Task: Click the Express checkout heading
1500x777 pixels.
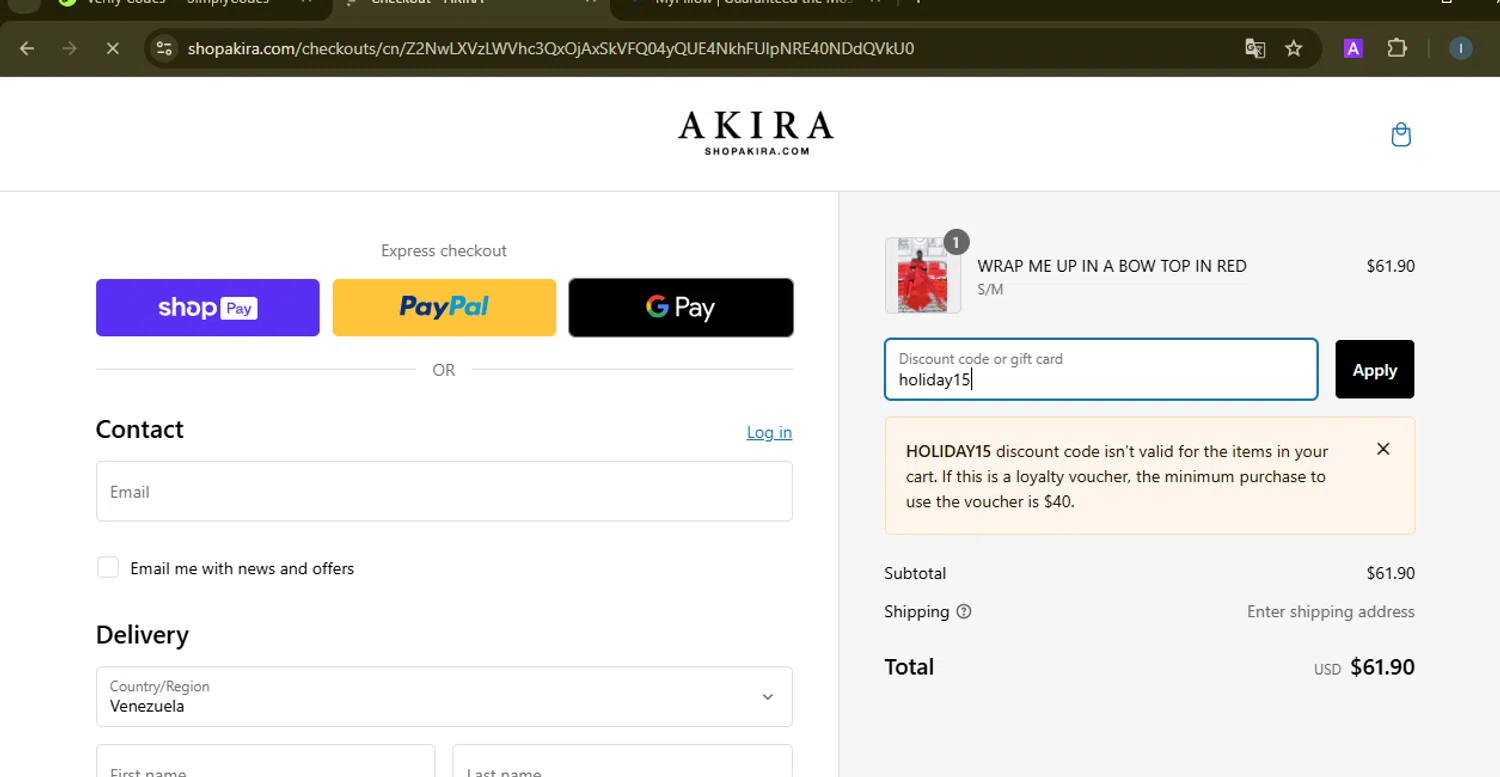Action: [444, 251]
